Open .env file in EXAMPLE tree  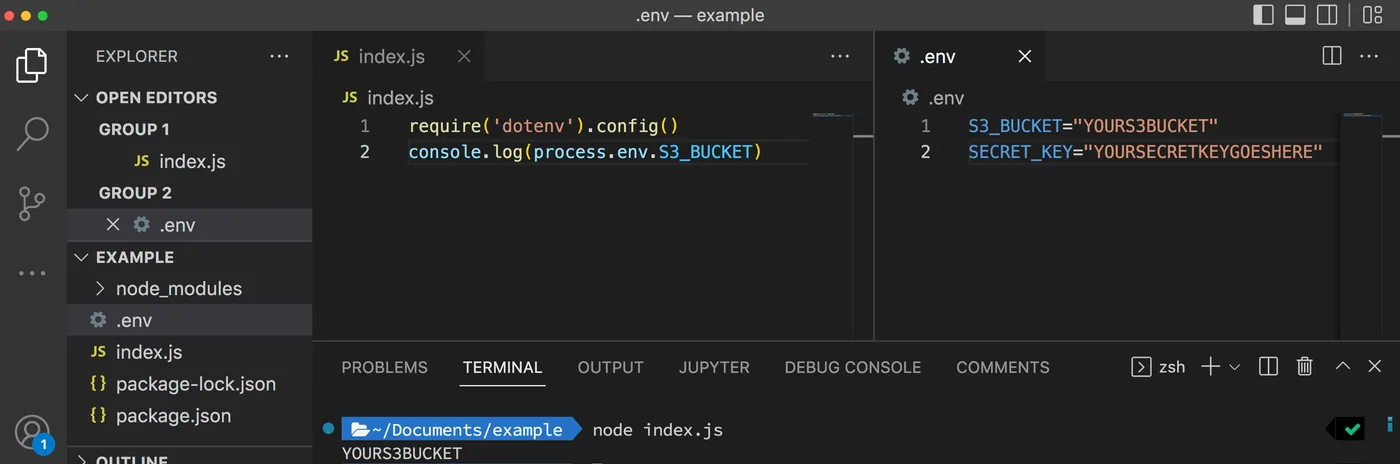click(190, 320)
